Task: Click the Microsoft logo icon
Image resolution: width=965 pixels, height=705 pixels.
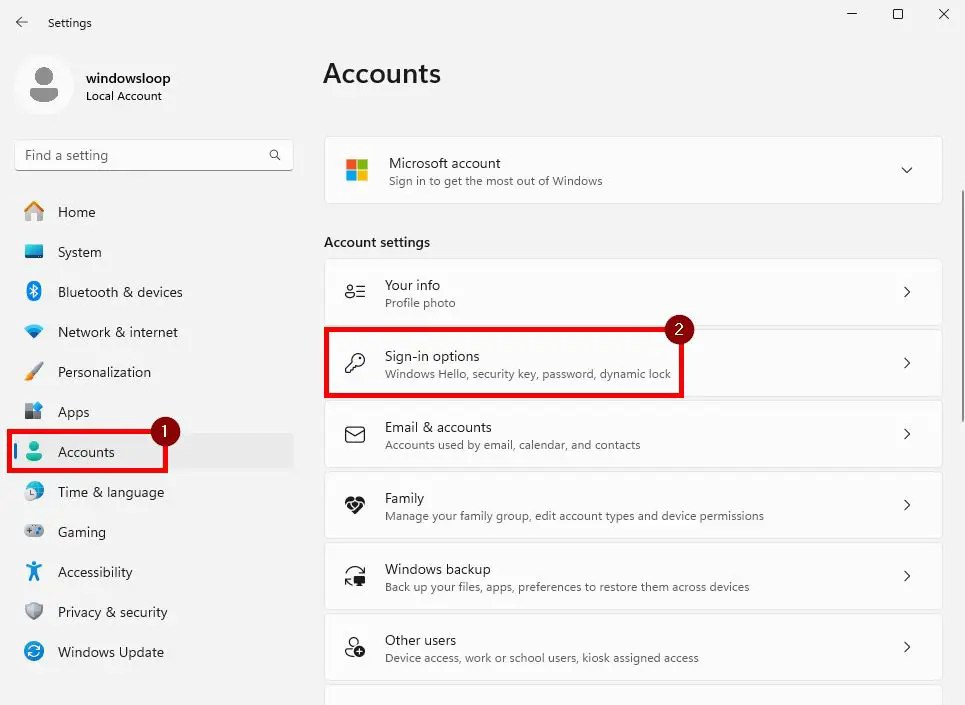Action: (357, 170)
